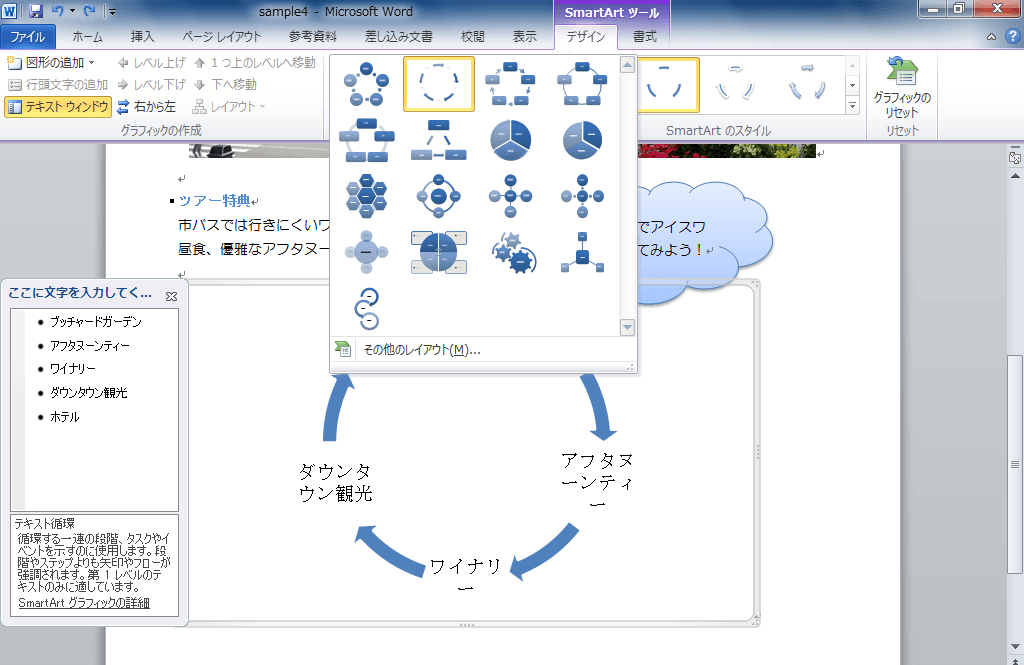Choose the Nondirectional Cycle layout
This screenshot has width=1024, height=665.
pyautogui.click(x=582, y=84)
